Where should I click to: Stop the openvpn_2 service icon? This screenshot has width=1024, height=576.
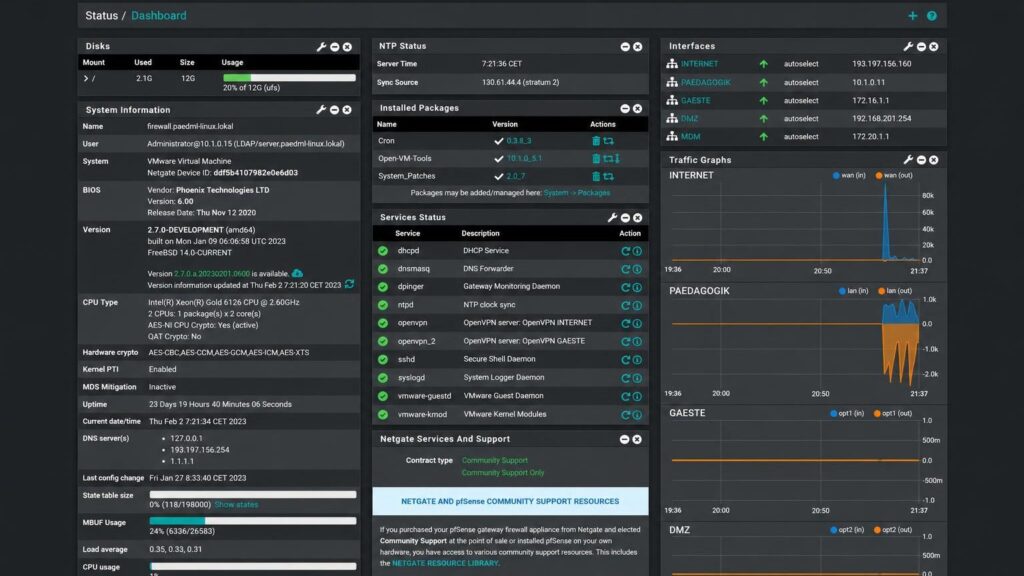point(637,342)
